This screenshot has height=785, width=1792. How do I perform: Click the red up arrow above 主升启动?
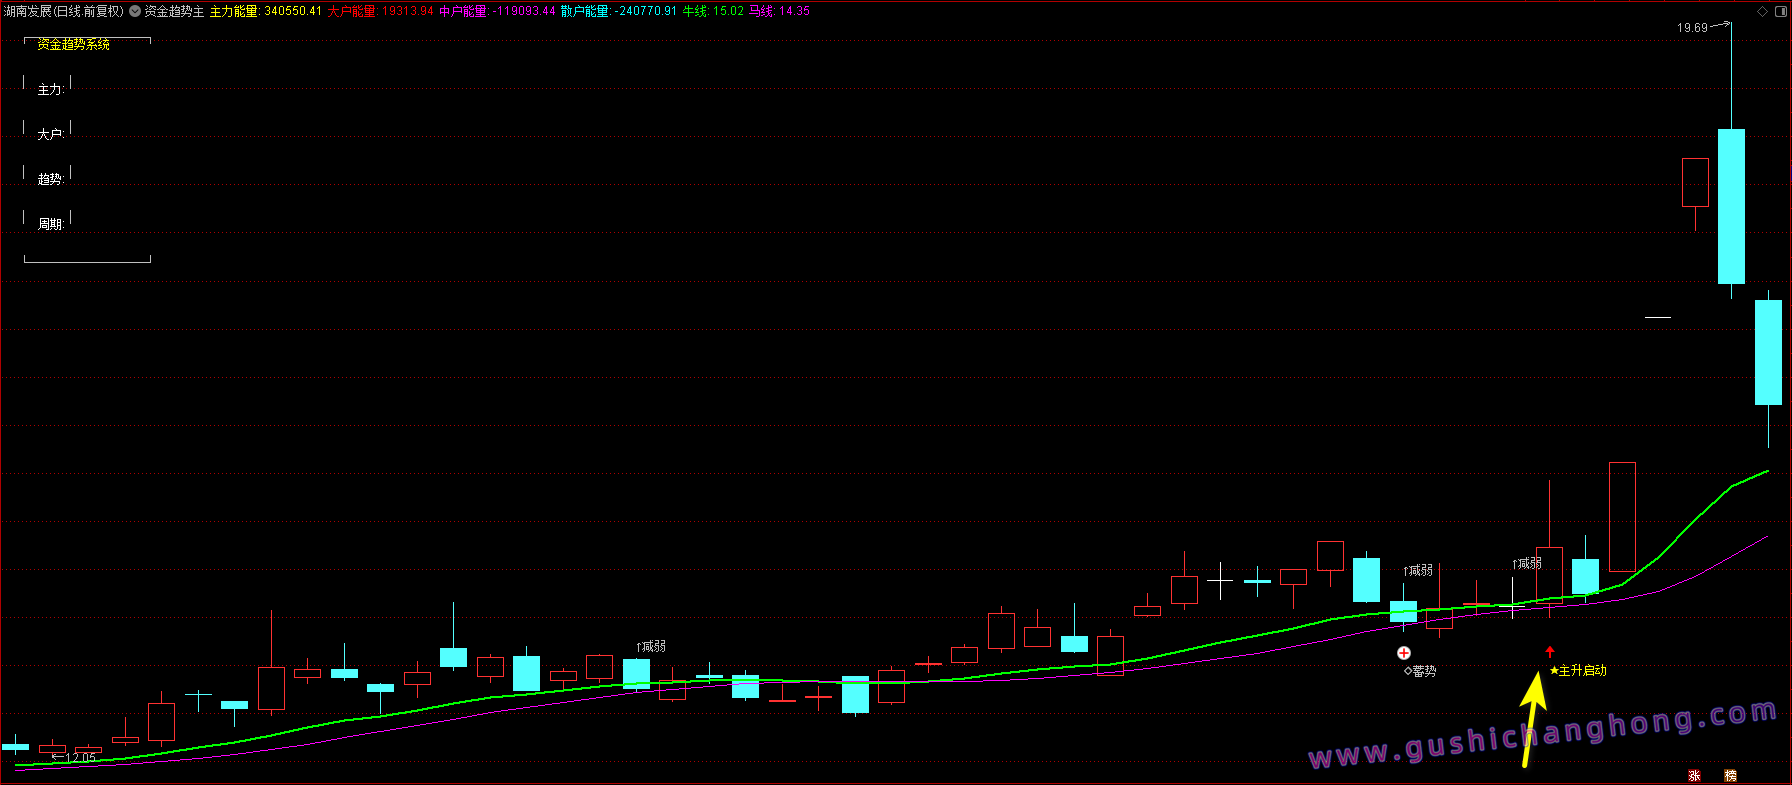click(x=1550, y=652)
